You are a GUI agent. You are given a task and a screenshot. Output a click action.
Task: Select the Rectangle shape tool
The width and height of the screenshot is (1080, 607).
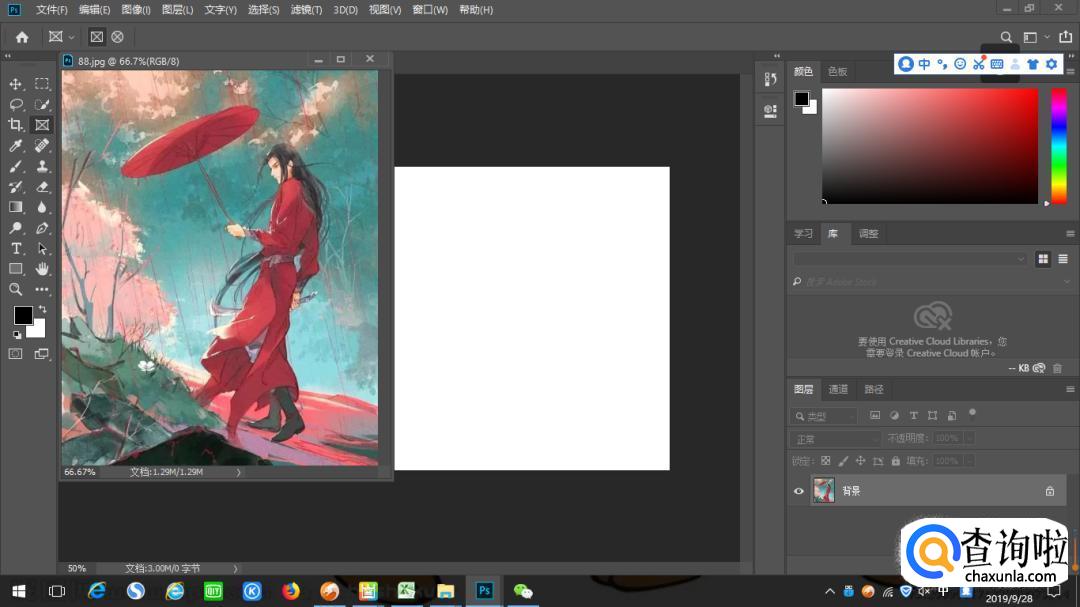tap(15, 269)
